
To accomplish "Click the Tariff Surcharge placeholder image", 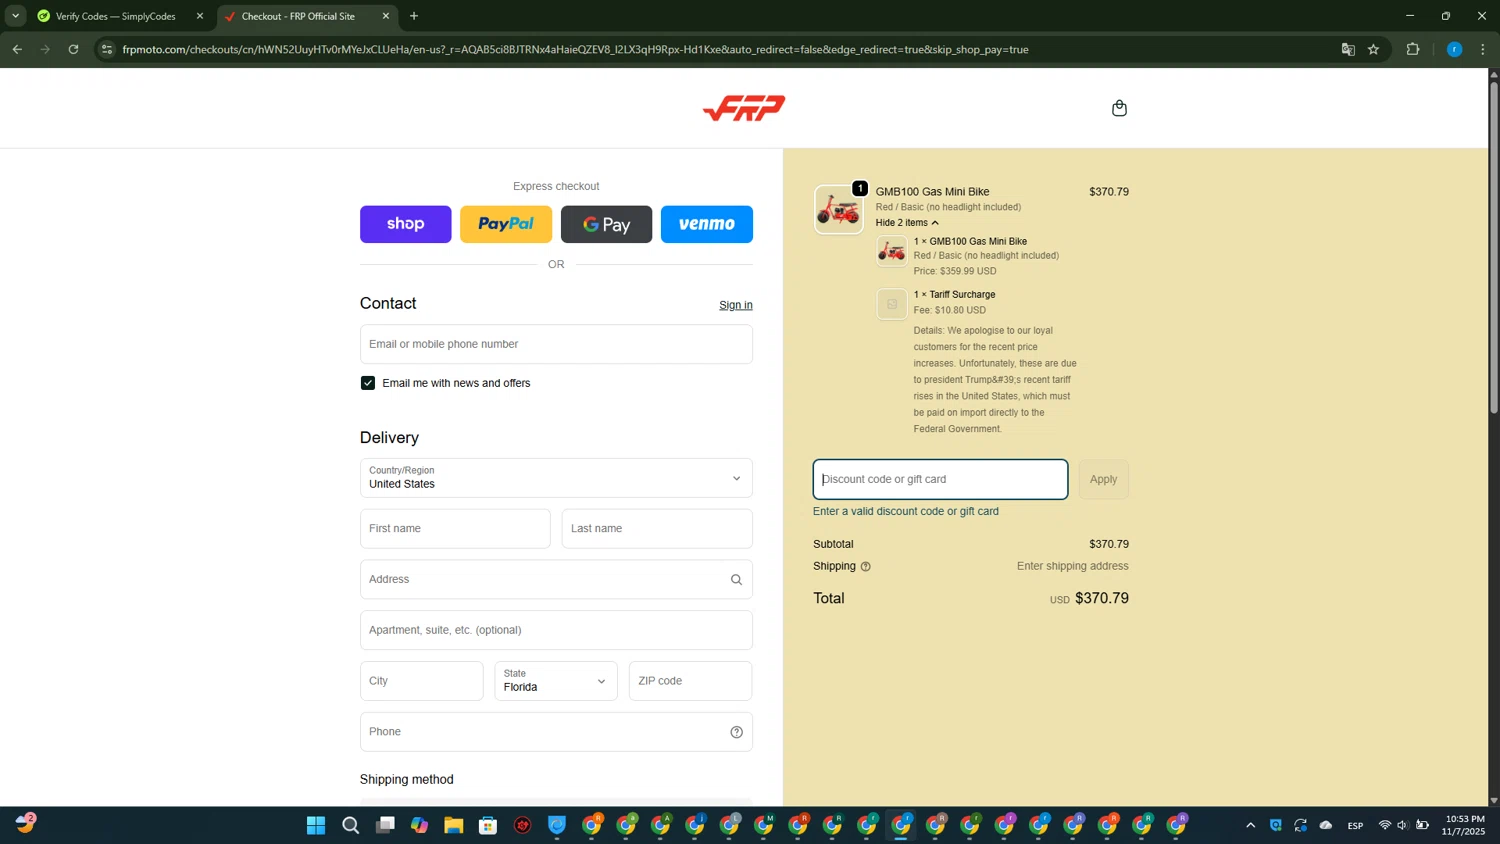I will click(892, 304).
